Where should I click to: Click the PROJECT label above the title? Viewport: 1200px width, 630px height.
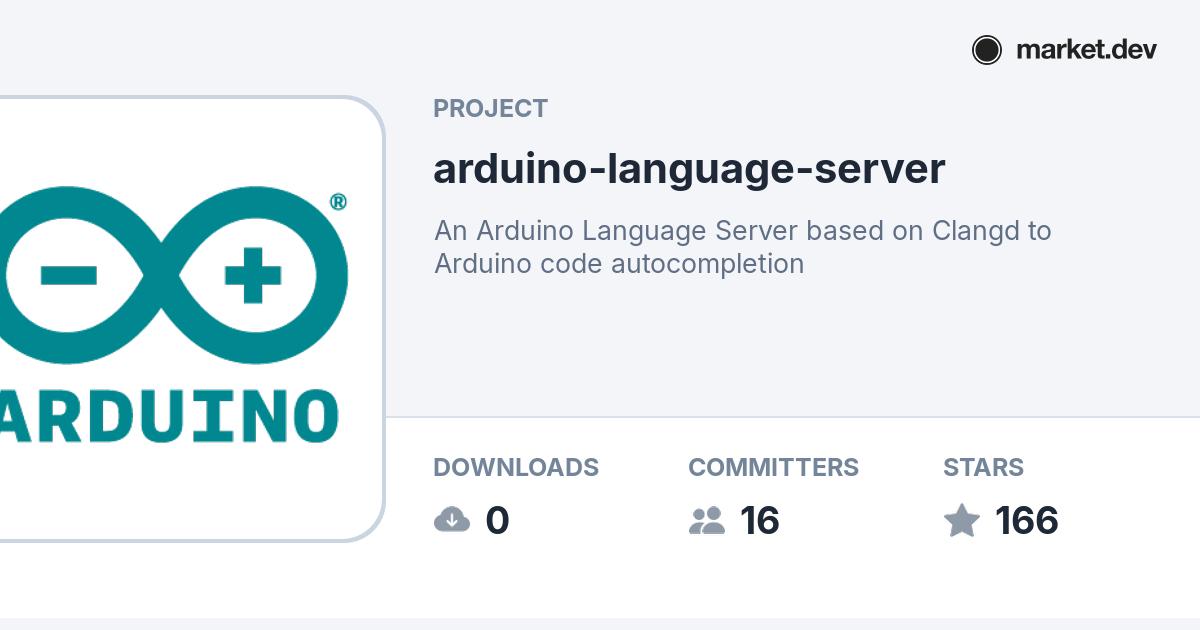[x=490, y=108]
